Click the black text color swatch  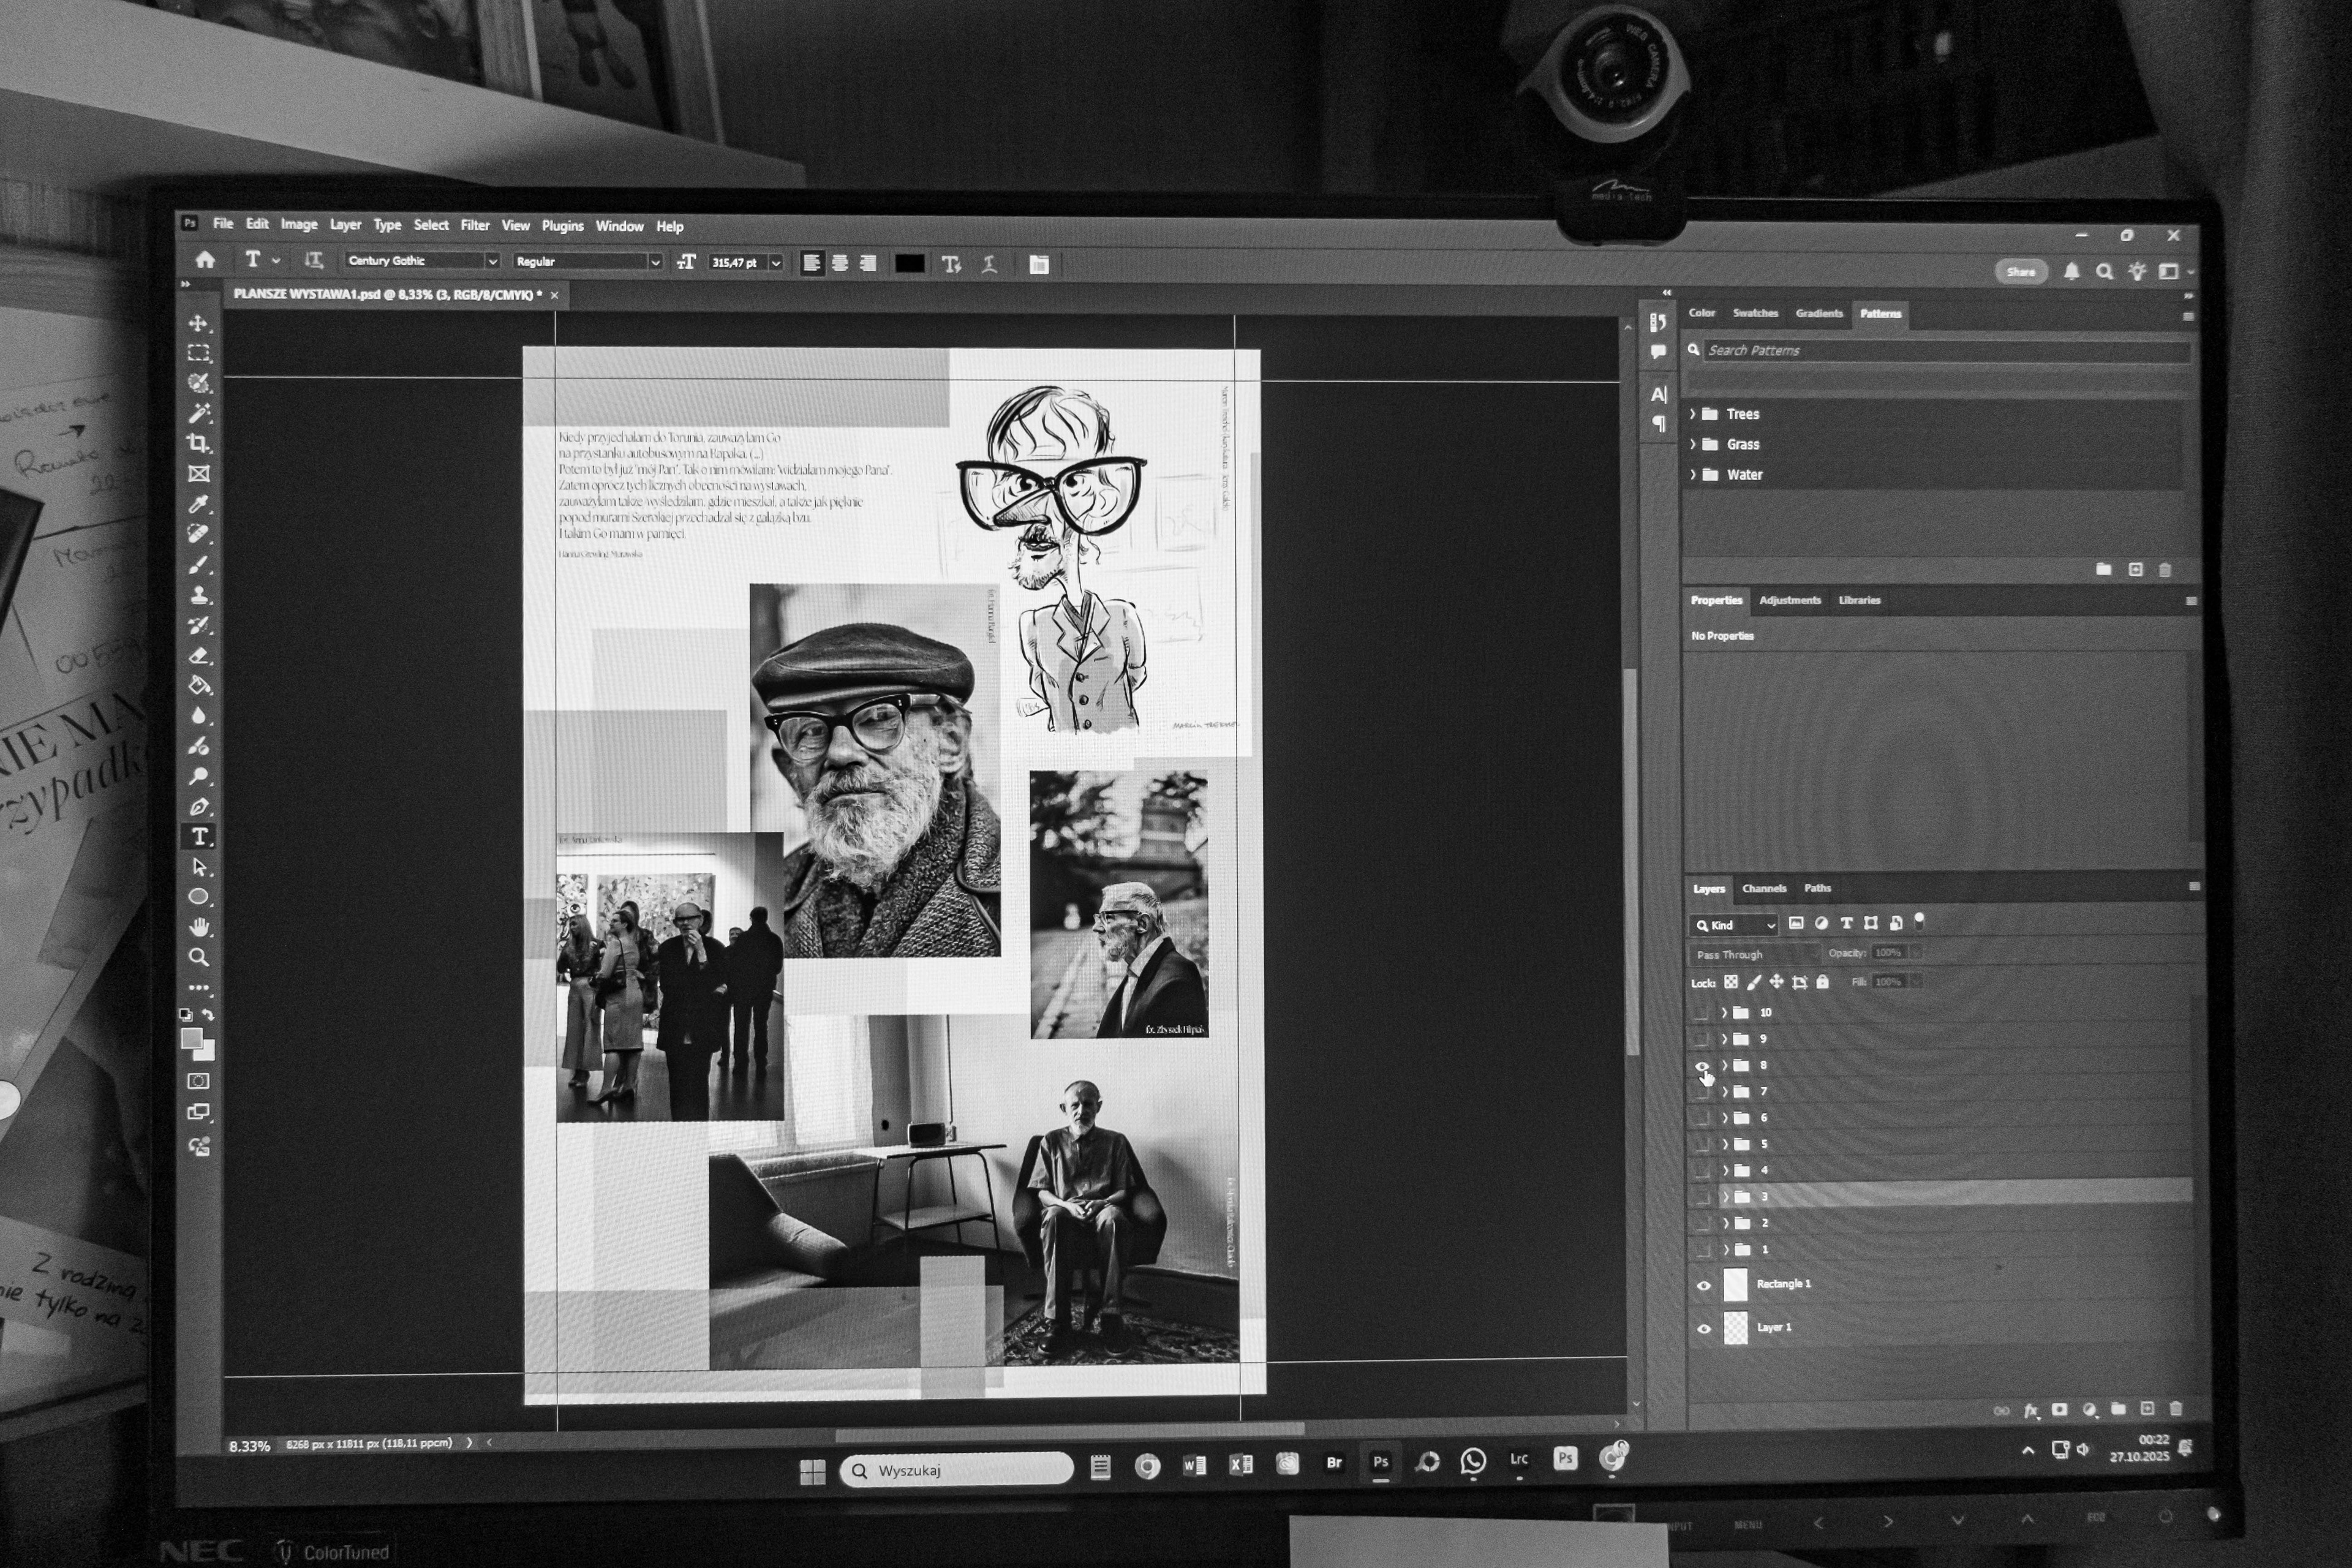tap(909, 264)
